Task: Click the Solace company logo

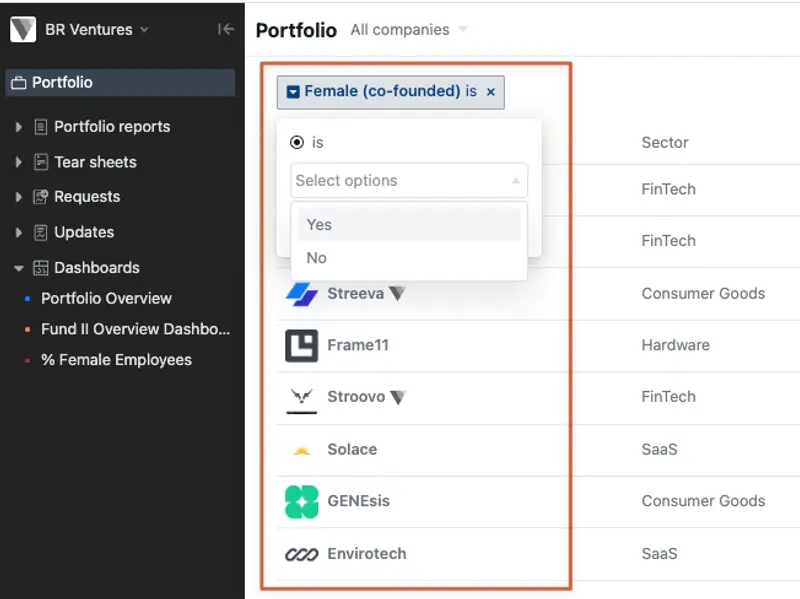Action: 302,450
